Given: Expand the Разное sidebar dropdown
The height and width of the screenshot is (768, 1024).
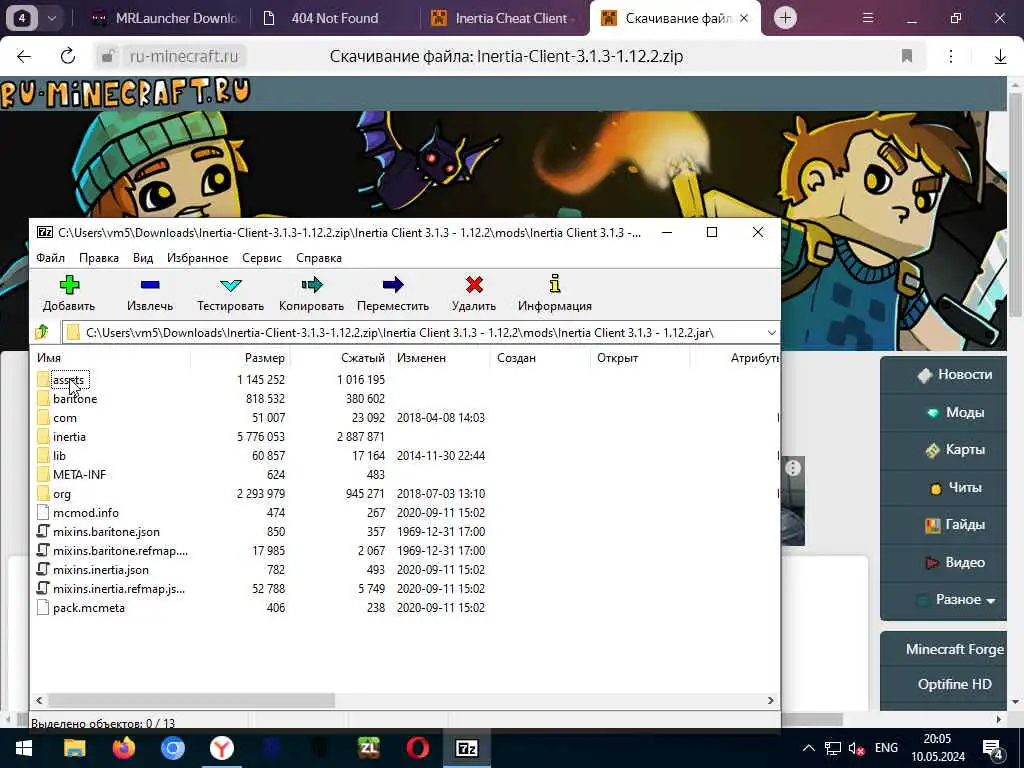Looking at the screenshot, I should coord(965,600).
